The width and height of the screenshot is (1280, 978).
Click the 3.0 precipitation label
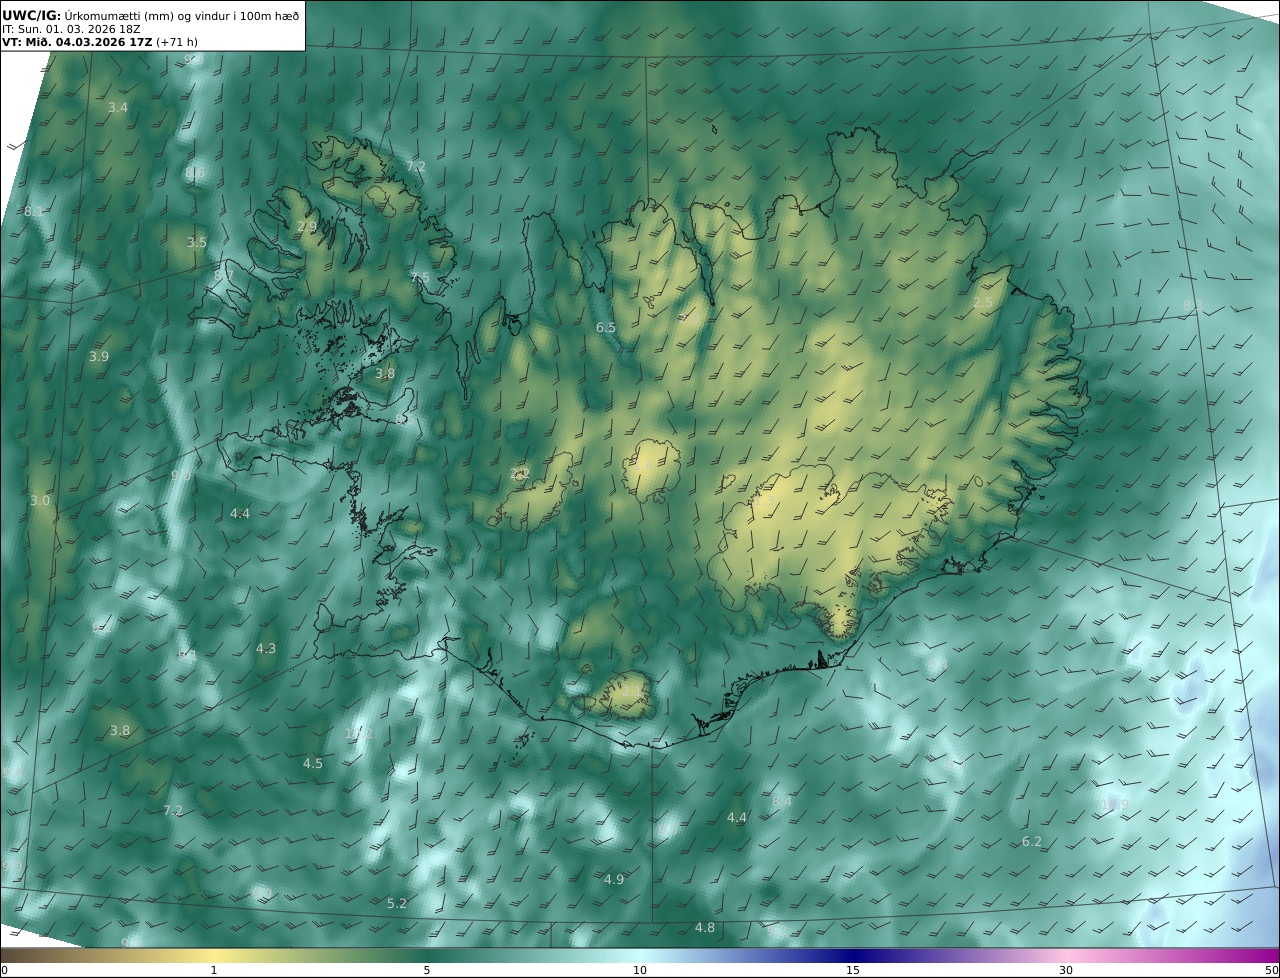pos(40,500)
